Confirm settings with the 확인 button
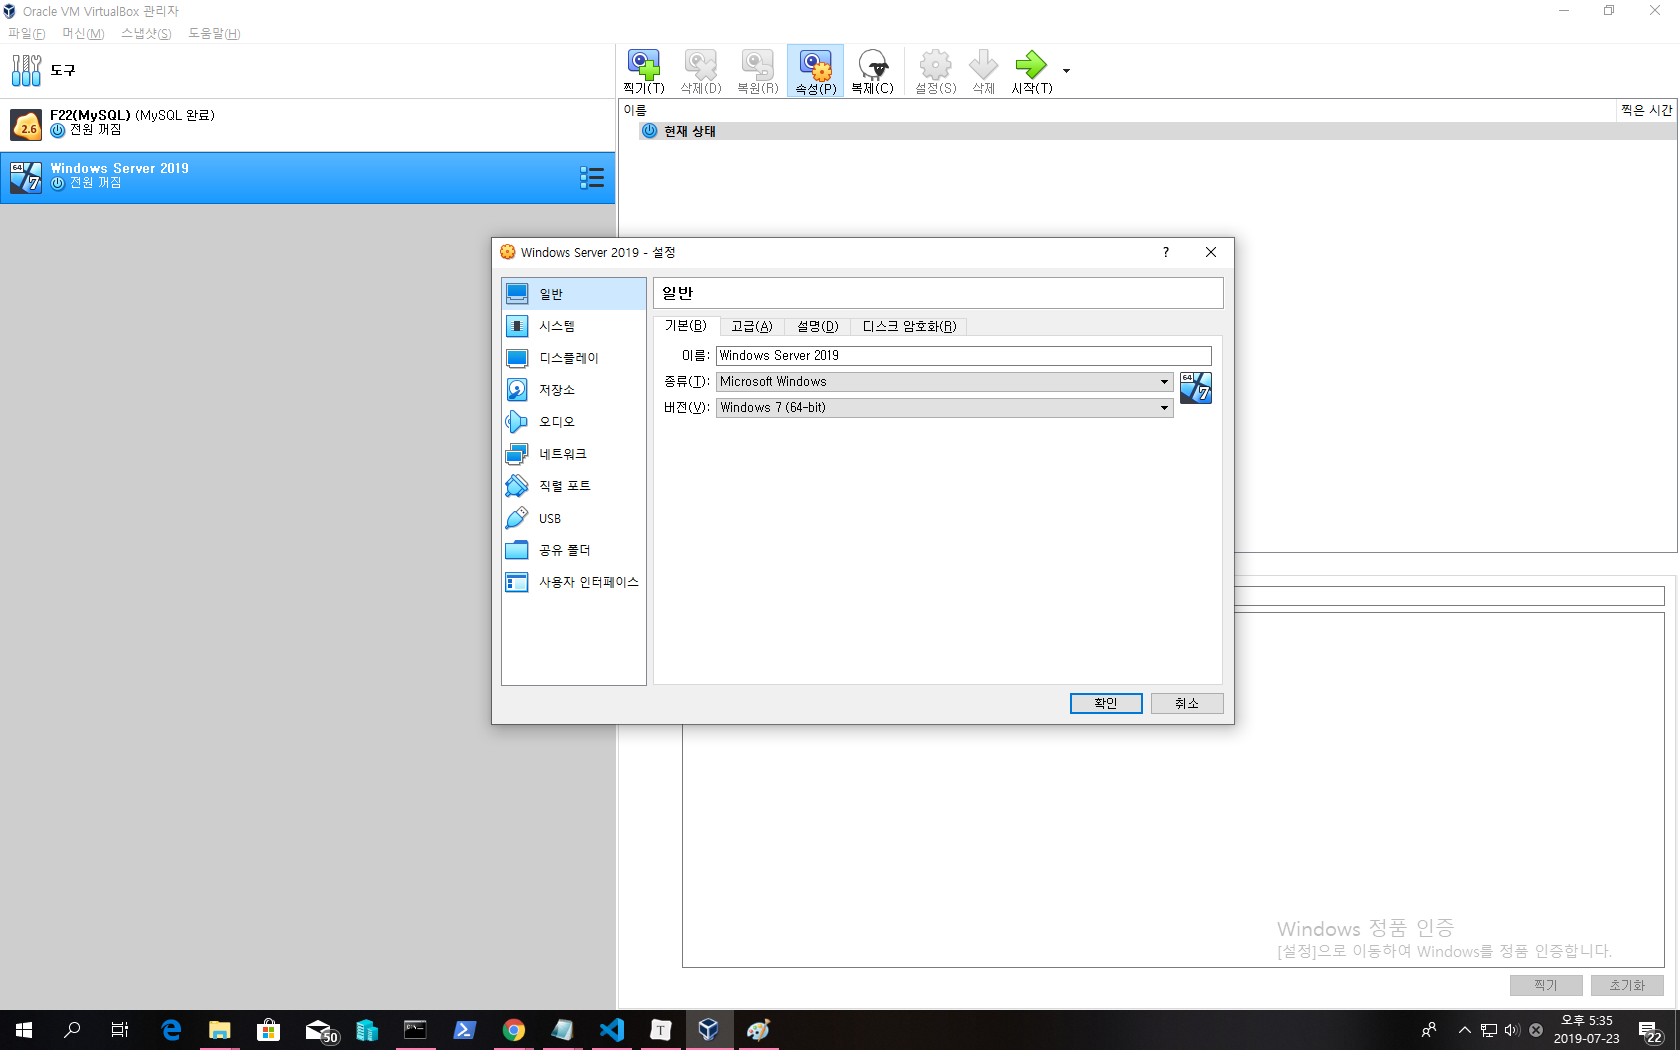This screenshot has width=1680, height=1050. pyautogui.click(x=1106, y=703)
